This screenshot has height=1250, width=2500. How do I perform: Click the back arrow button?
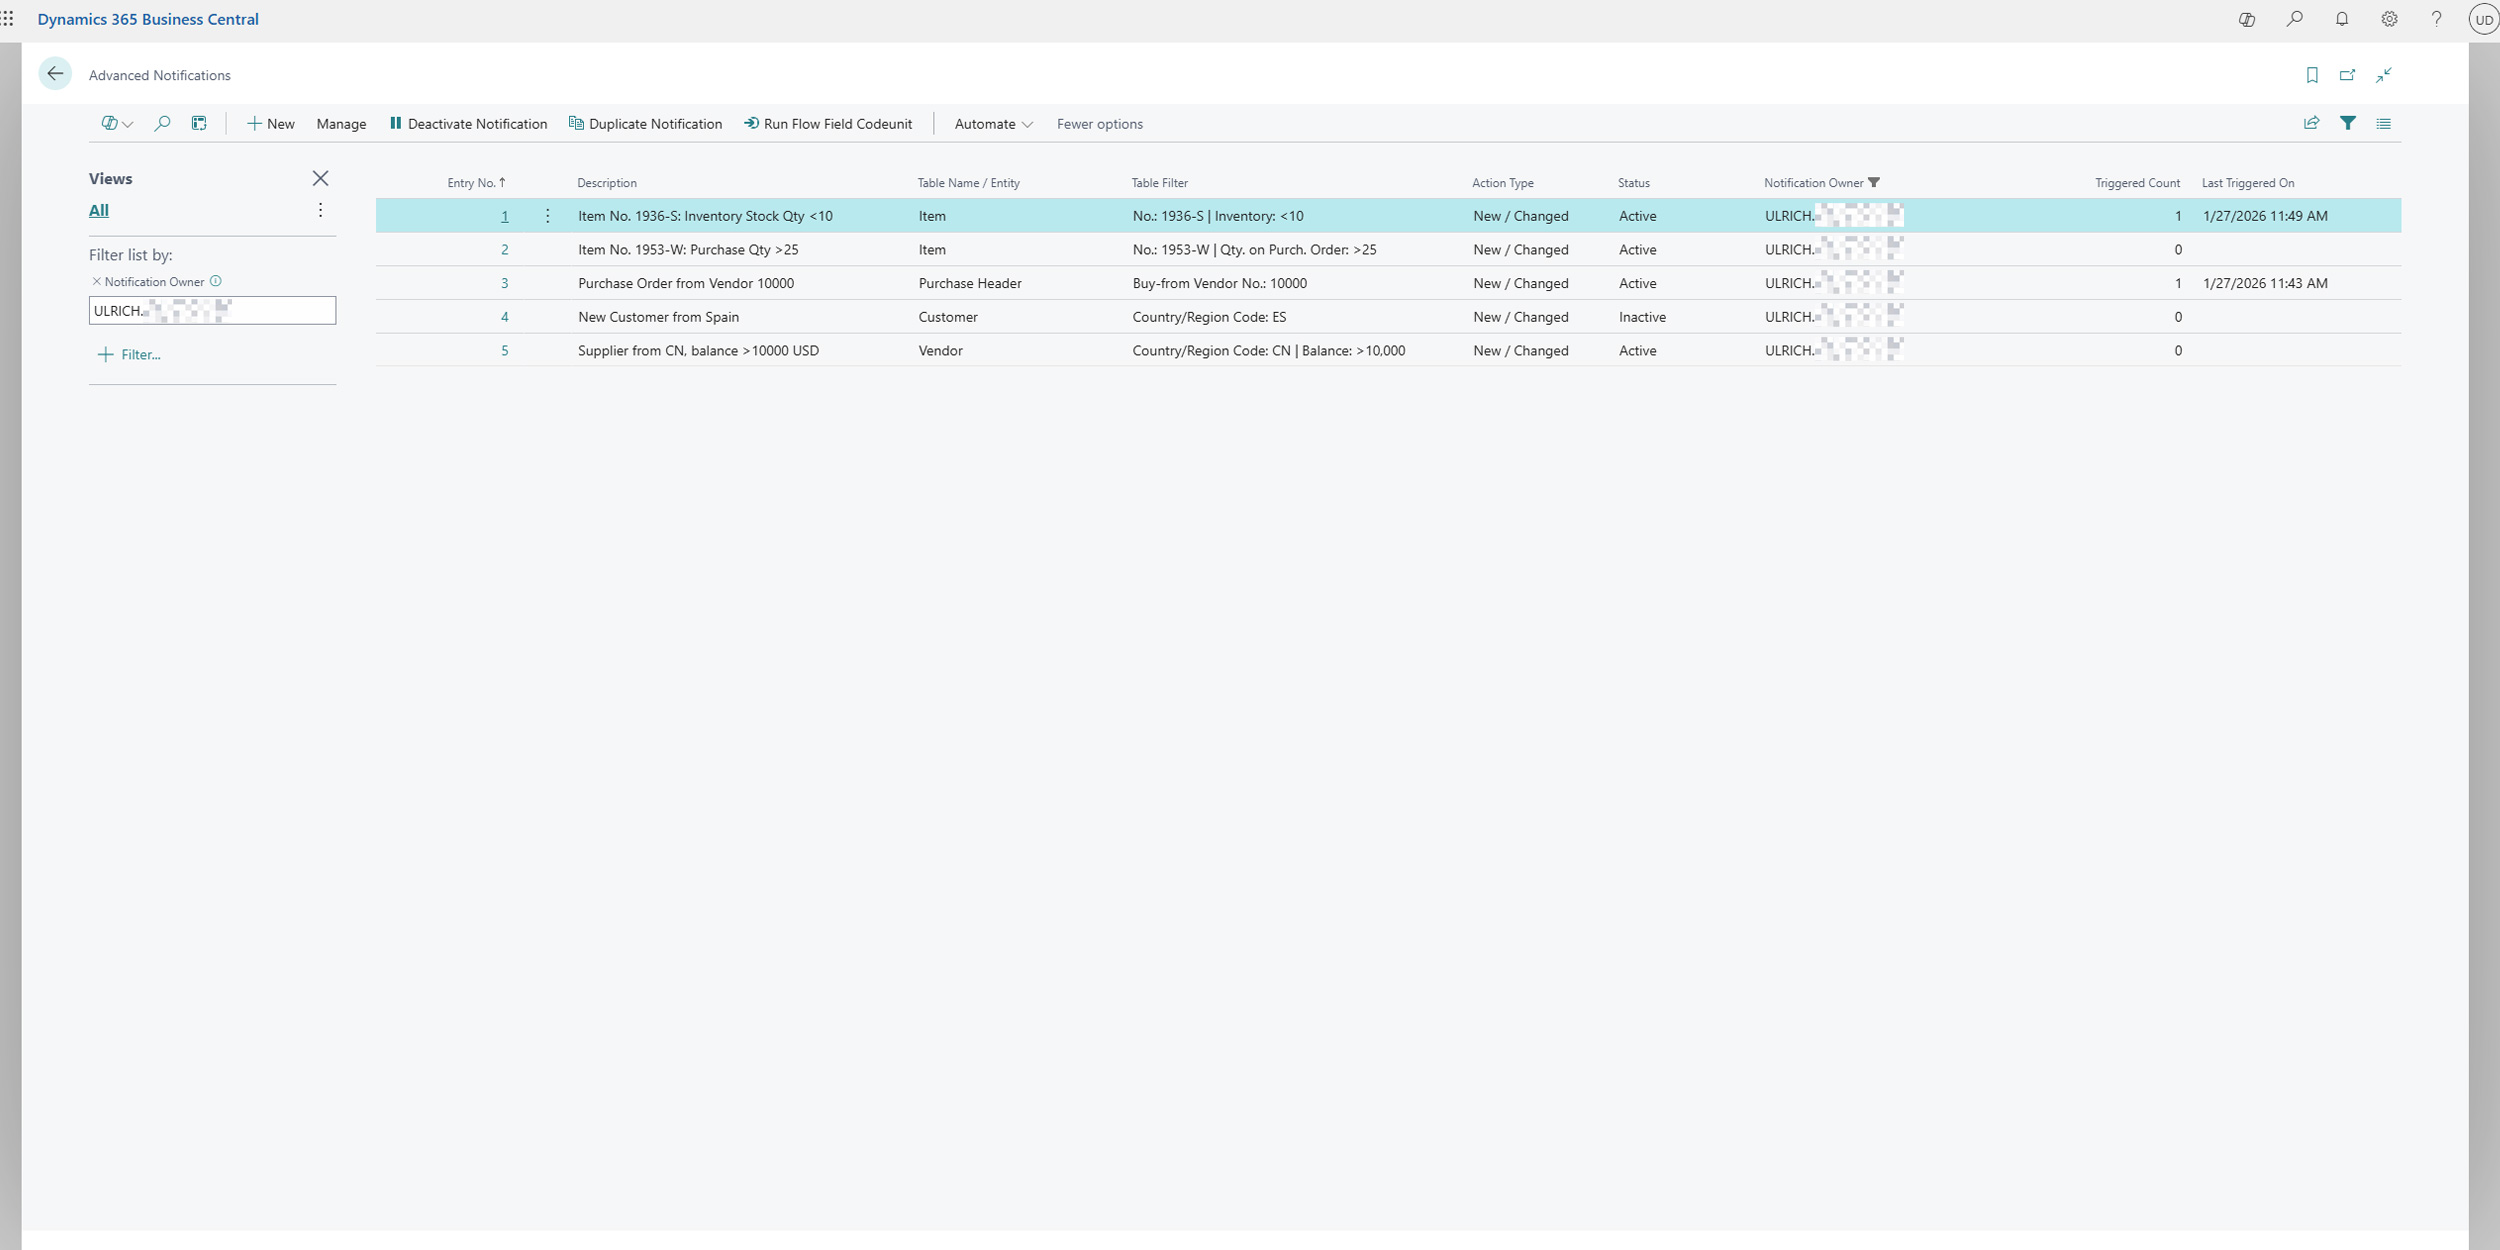click(x=55, y=74)
